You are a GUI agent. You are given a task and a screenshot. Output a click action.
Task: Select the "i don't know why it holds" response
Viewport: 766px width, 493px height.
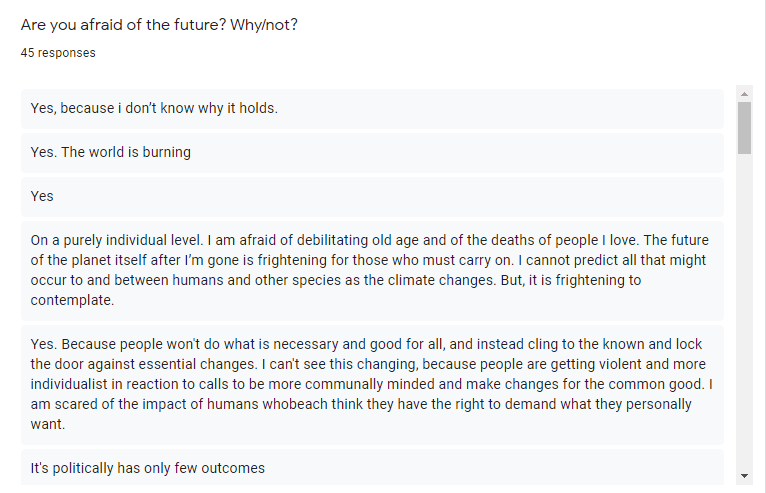click(x=154, y=108)
